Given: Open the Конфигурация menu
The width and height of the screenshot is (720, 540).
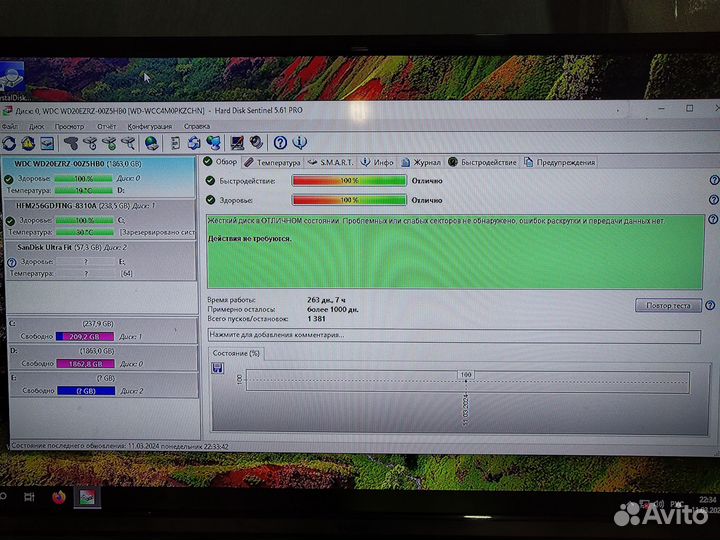Looking at the screenshot, I should (150, 126).
